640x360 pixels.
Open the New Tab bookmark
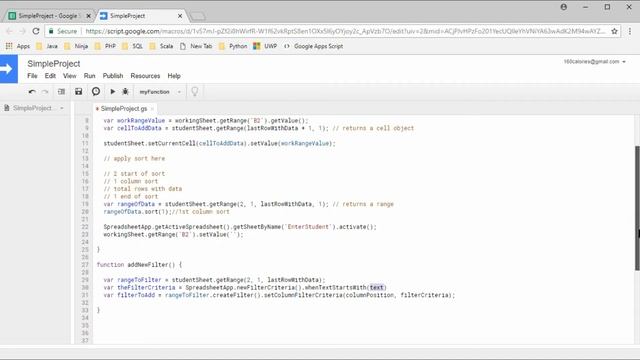[196, 46]
